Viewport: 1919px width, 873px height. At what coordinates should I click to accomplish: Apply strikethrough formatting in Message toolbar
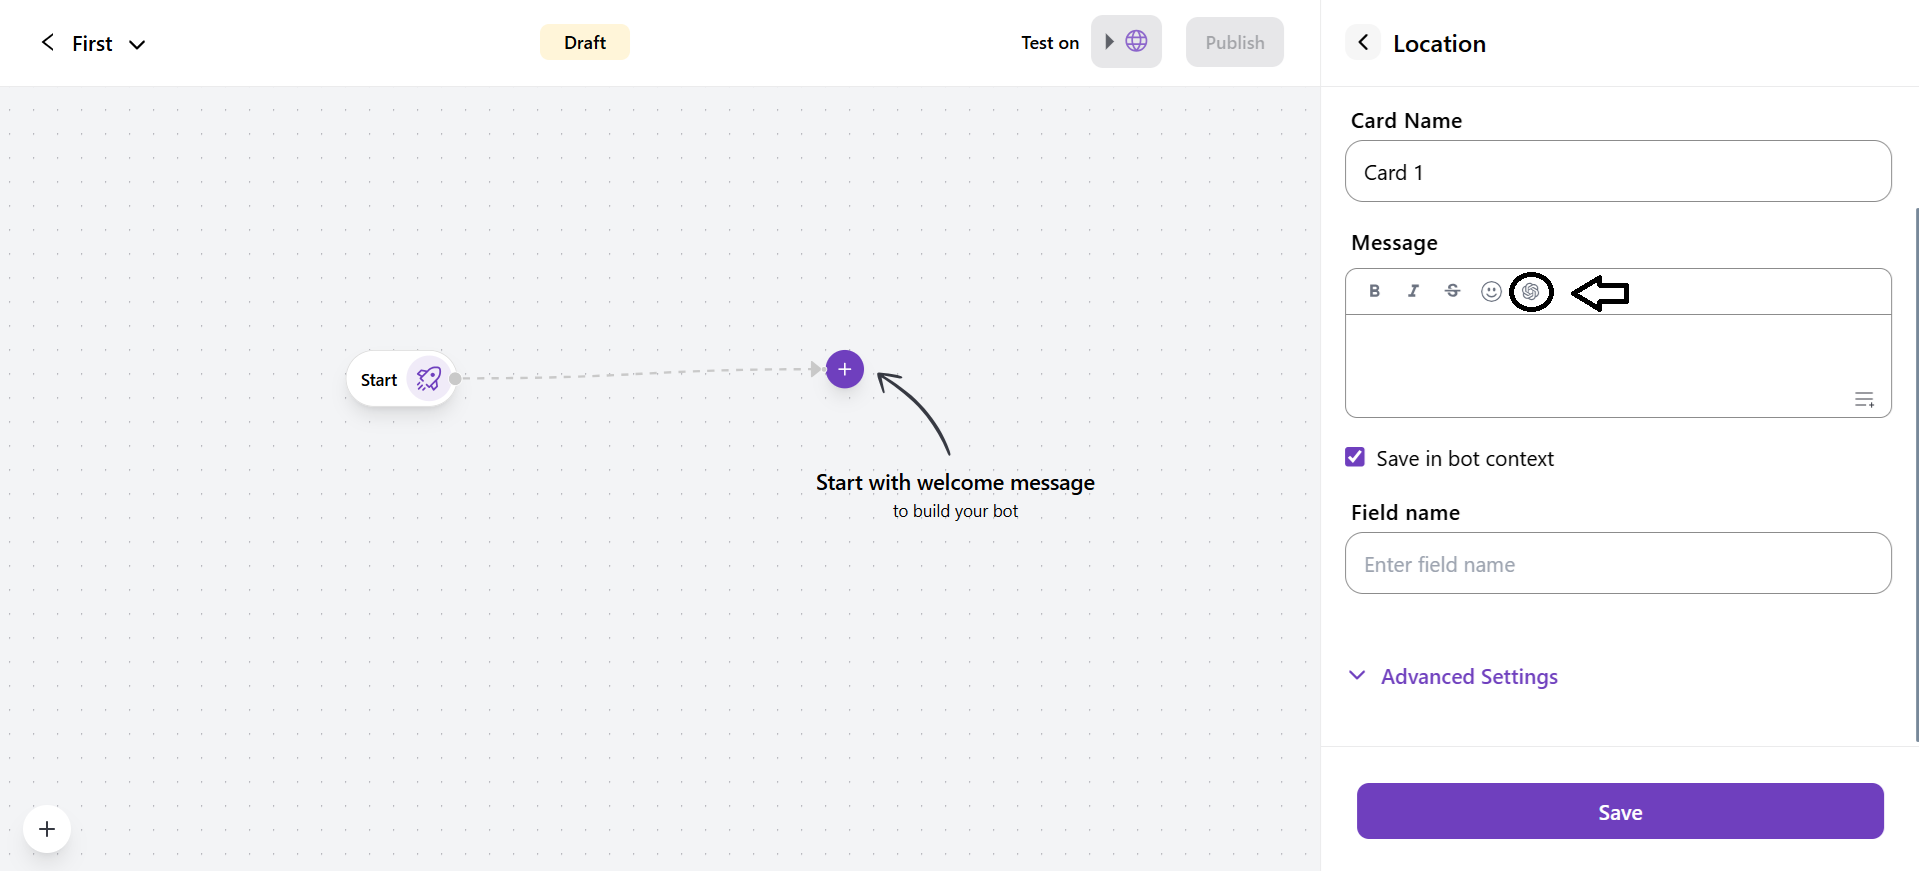pos(1452,291)
